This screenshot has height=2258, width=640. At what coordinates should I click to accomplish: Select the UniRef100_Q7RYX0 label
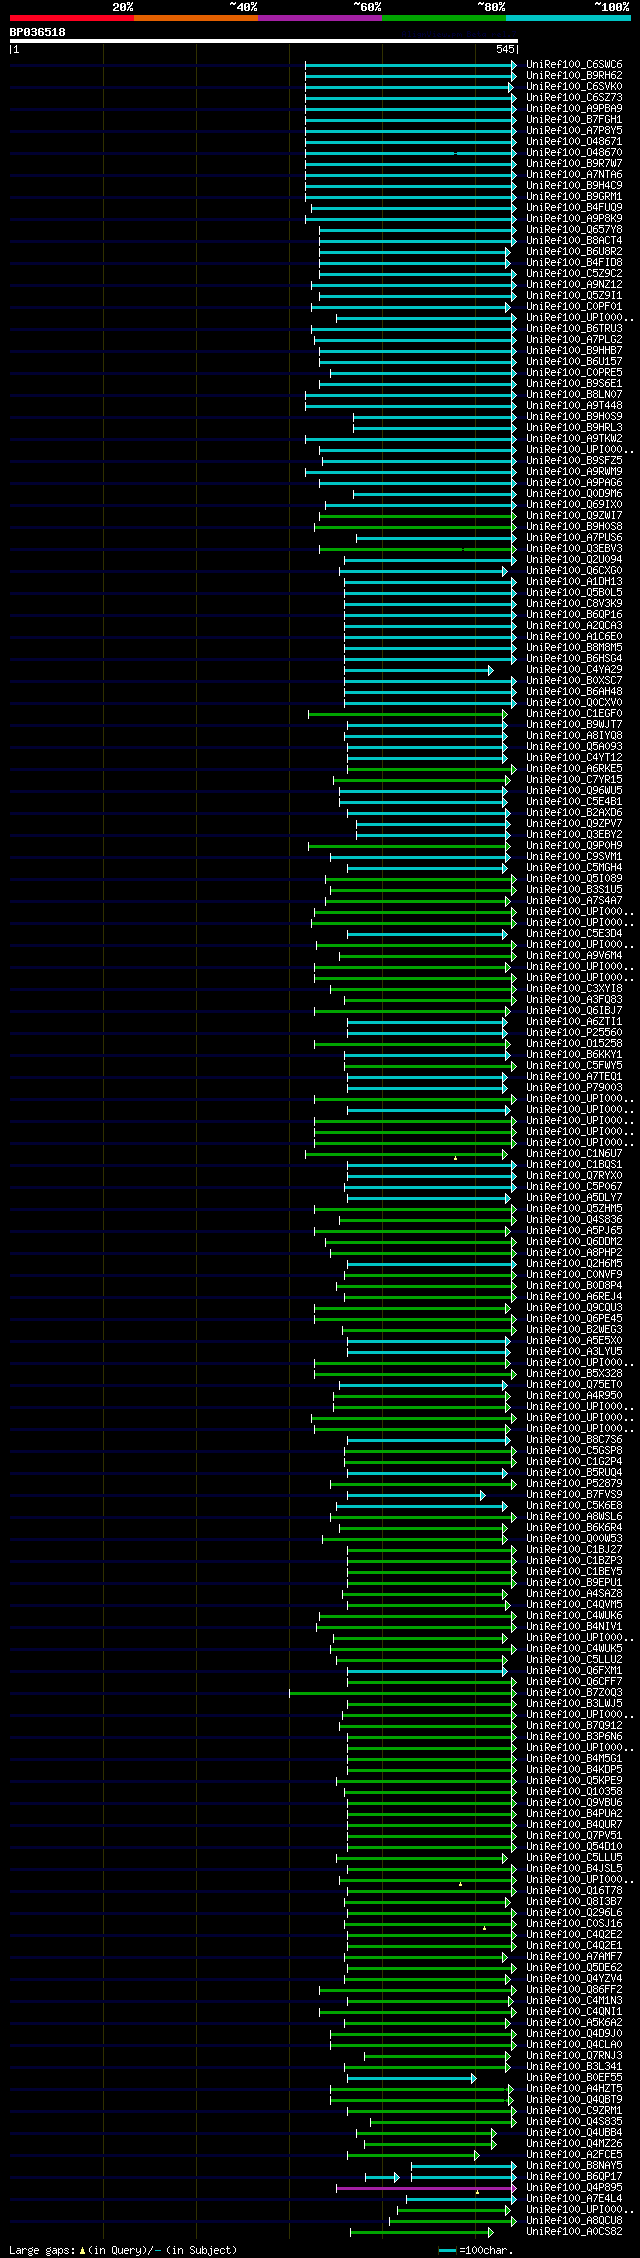574,1176
